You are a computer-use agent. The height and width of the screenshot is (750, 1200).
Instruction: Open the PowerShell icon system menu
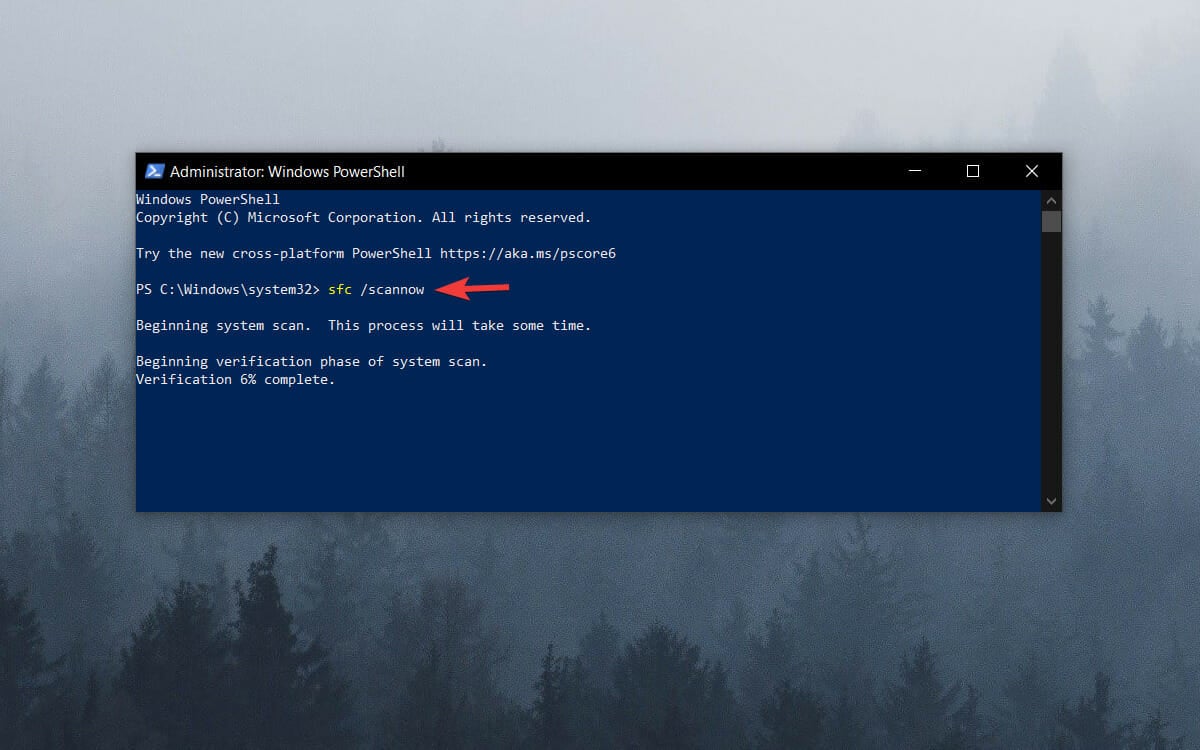pyautogui.click(x=154, y=171)
